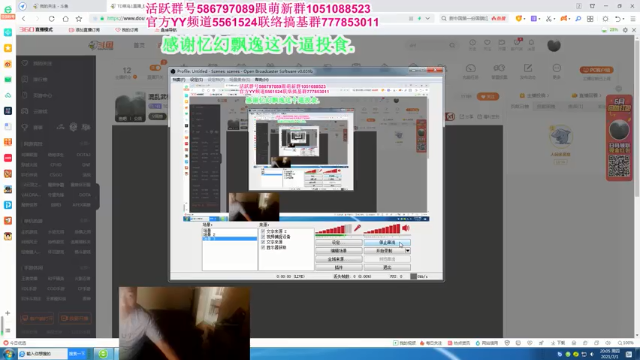Open the second menu in OBS menu bar
This screenshot has height=360, width=640.
coord(196,80)
